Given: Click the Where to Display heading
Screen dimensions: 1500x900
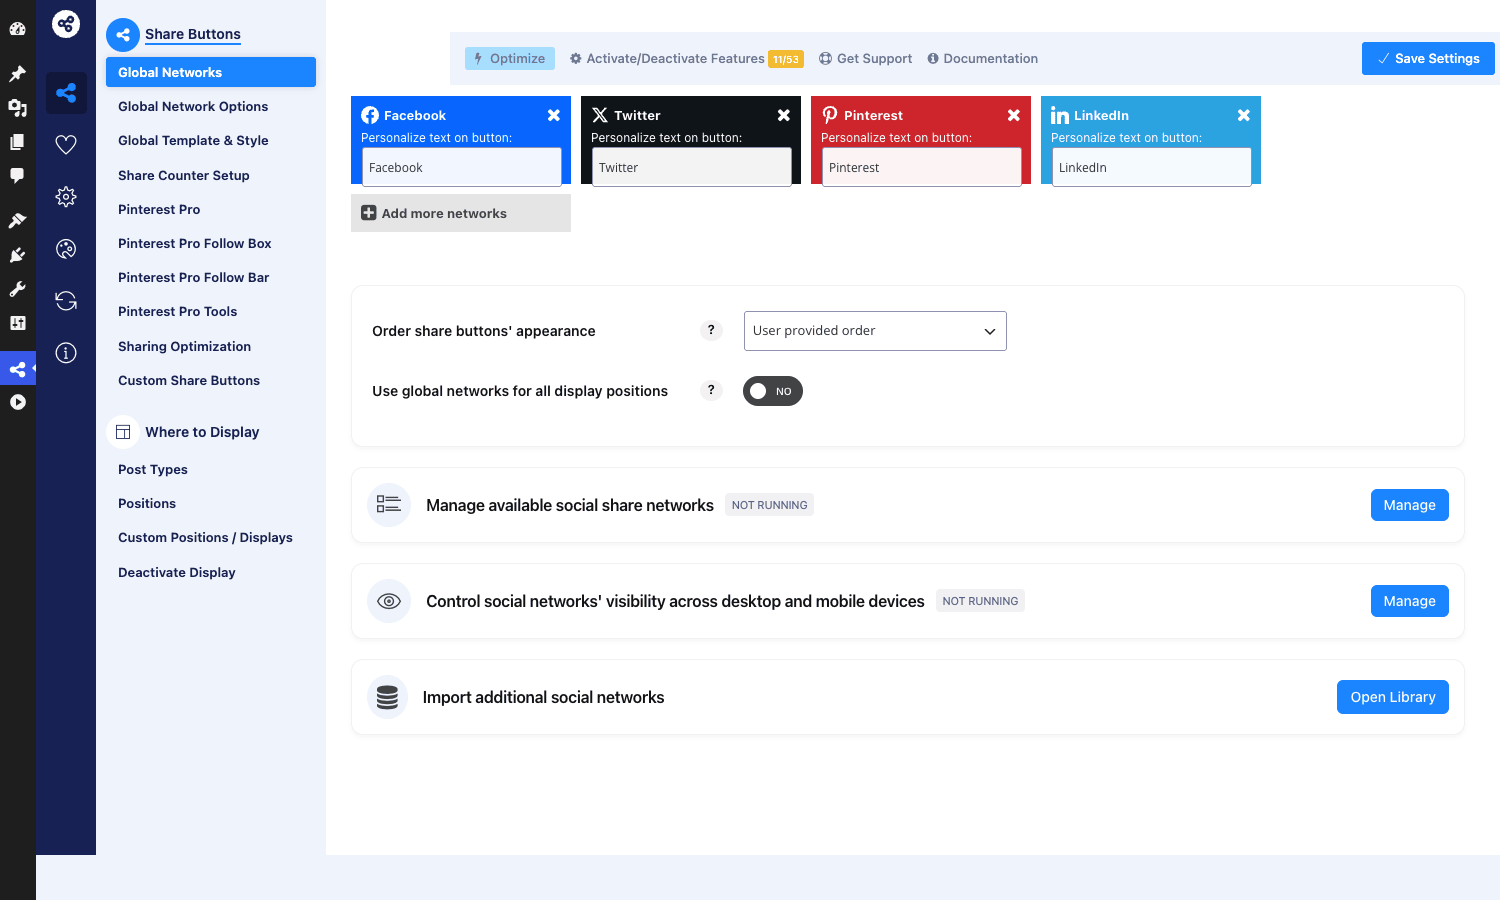Looking at the screenshot, I should (202, 432).
